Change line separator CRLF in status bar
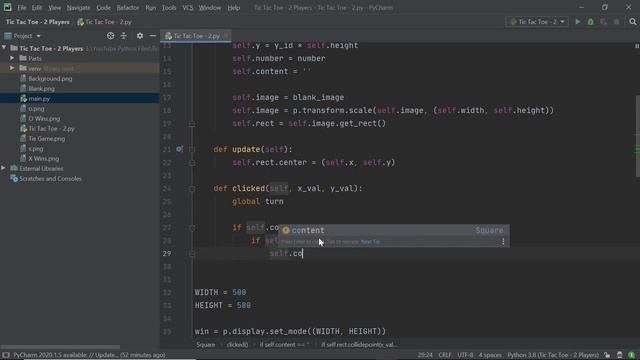This screenshot has width=640, height=360. (444, 355)
